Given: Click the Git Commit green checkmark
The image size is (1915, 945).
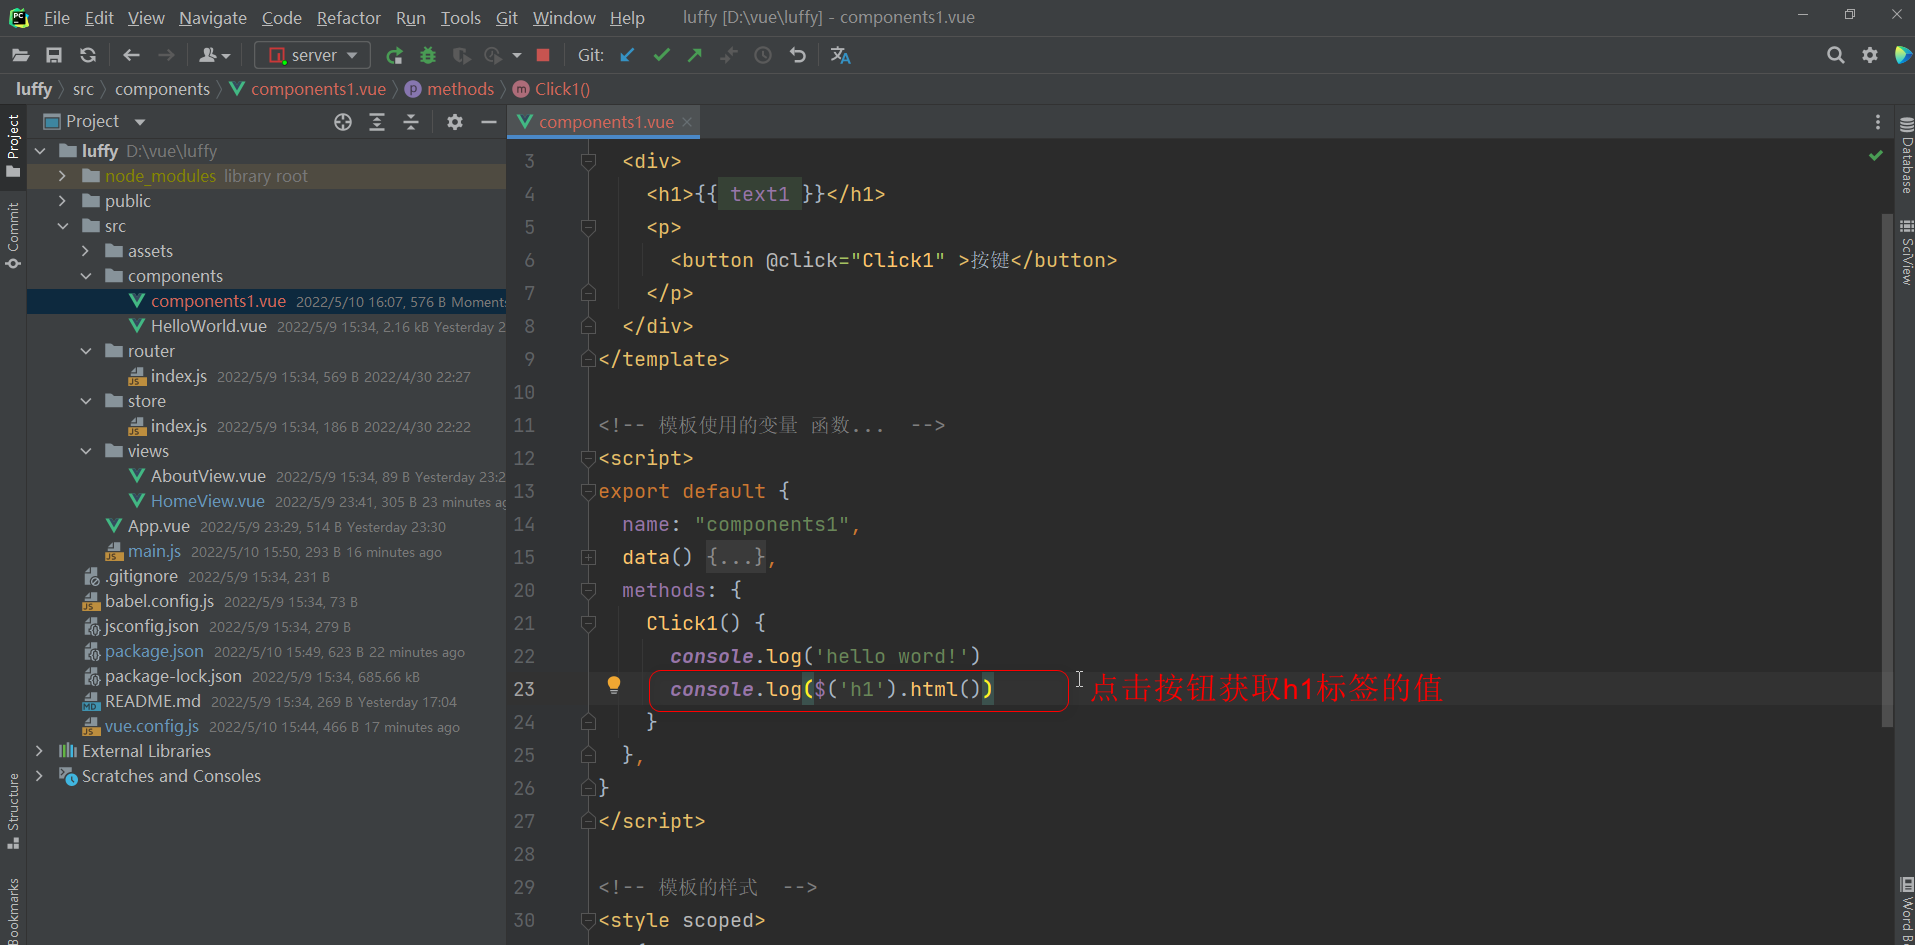Looking at the screenshot, I should pos(661,55).
